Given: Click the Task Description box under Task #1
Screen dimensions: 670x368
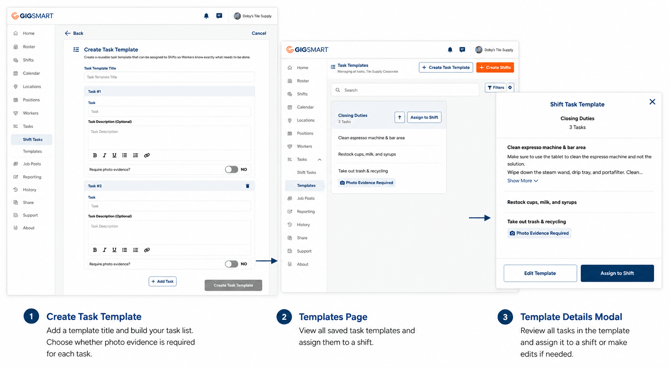Looking at the screenshot, I should [x=169, y=137].
